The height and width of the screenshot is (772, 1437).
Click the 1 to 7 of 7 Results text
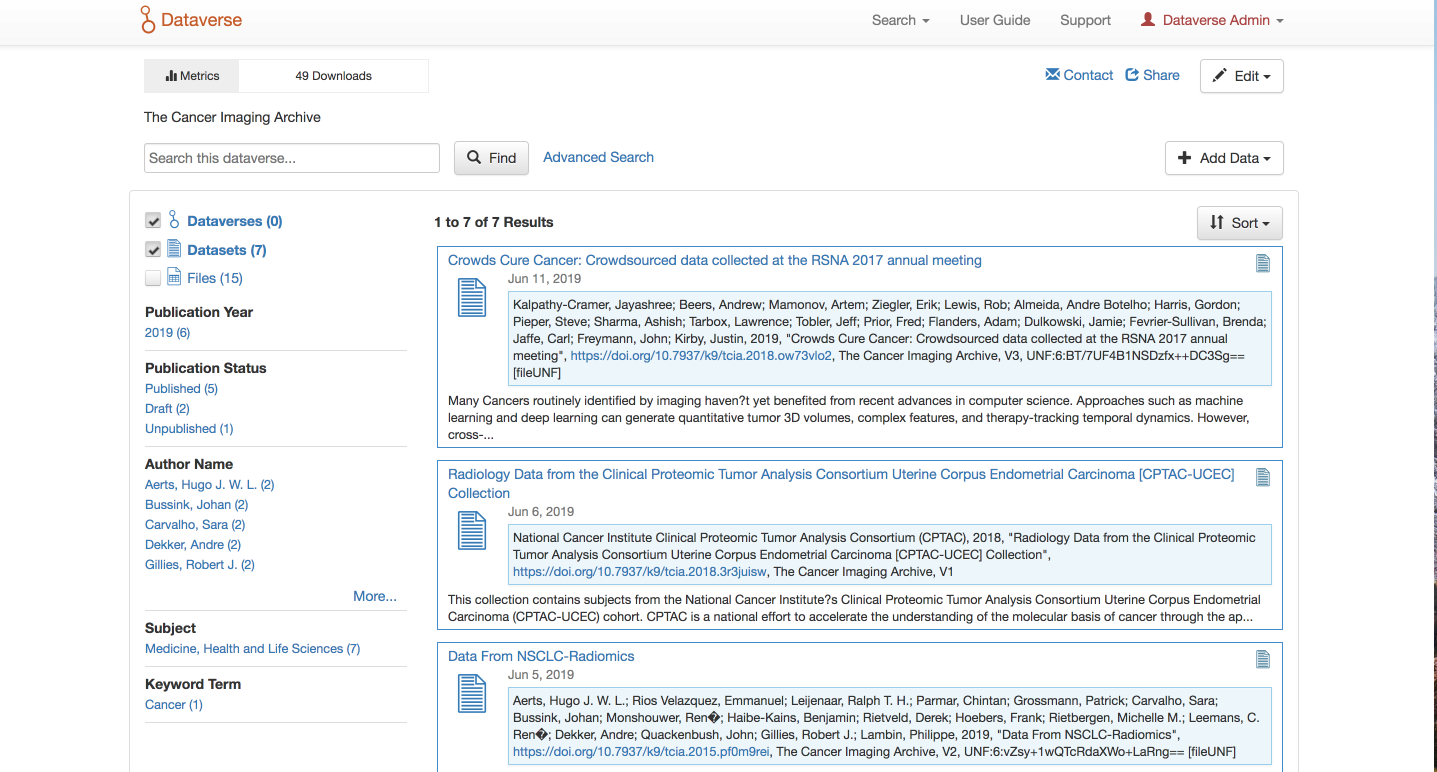[494, 222]
